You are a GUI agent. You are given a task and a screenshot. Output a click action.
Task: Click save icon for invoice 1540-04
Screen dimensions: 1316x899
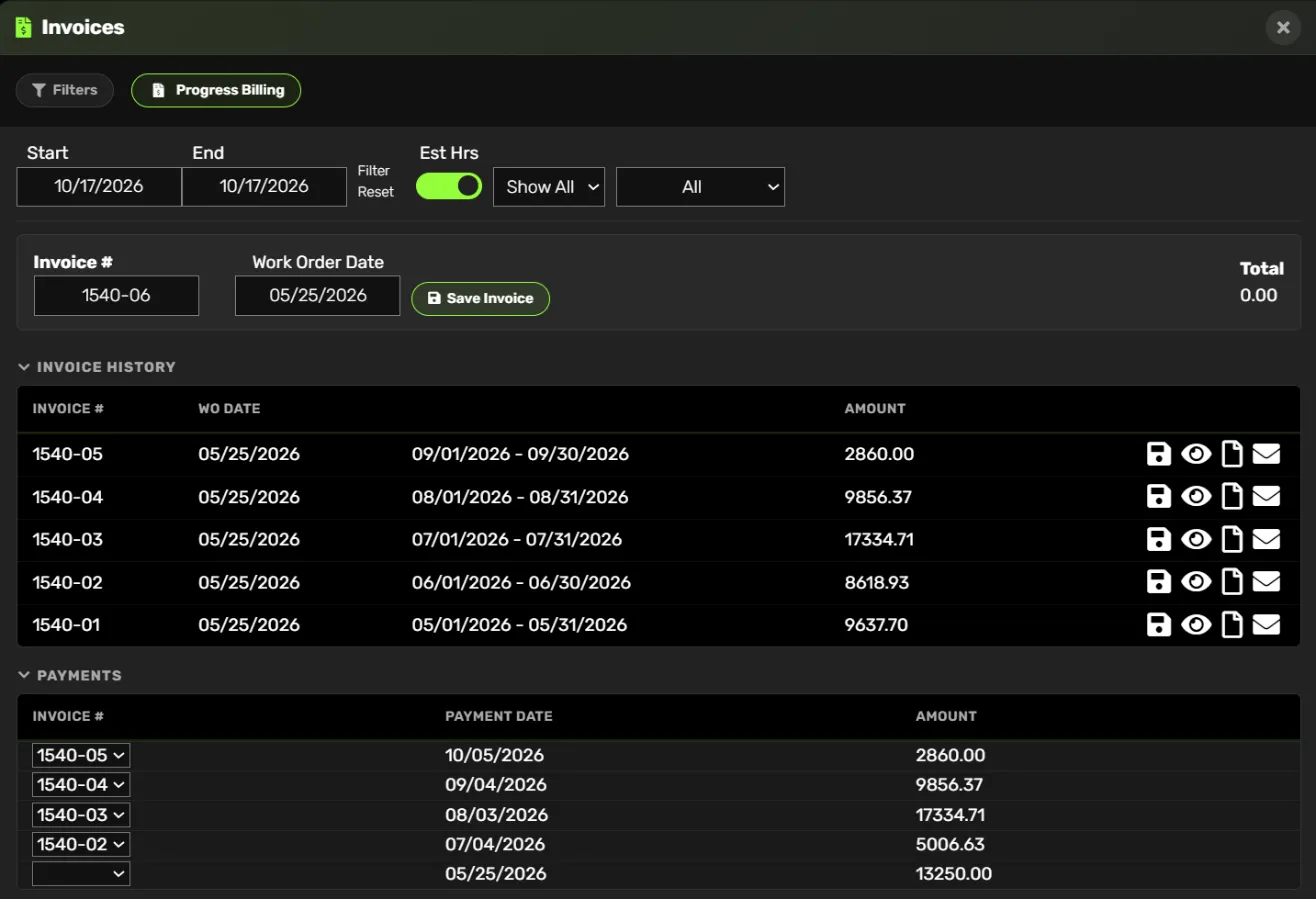[x=1158, y=497]
